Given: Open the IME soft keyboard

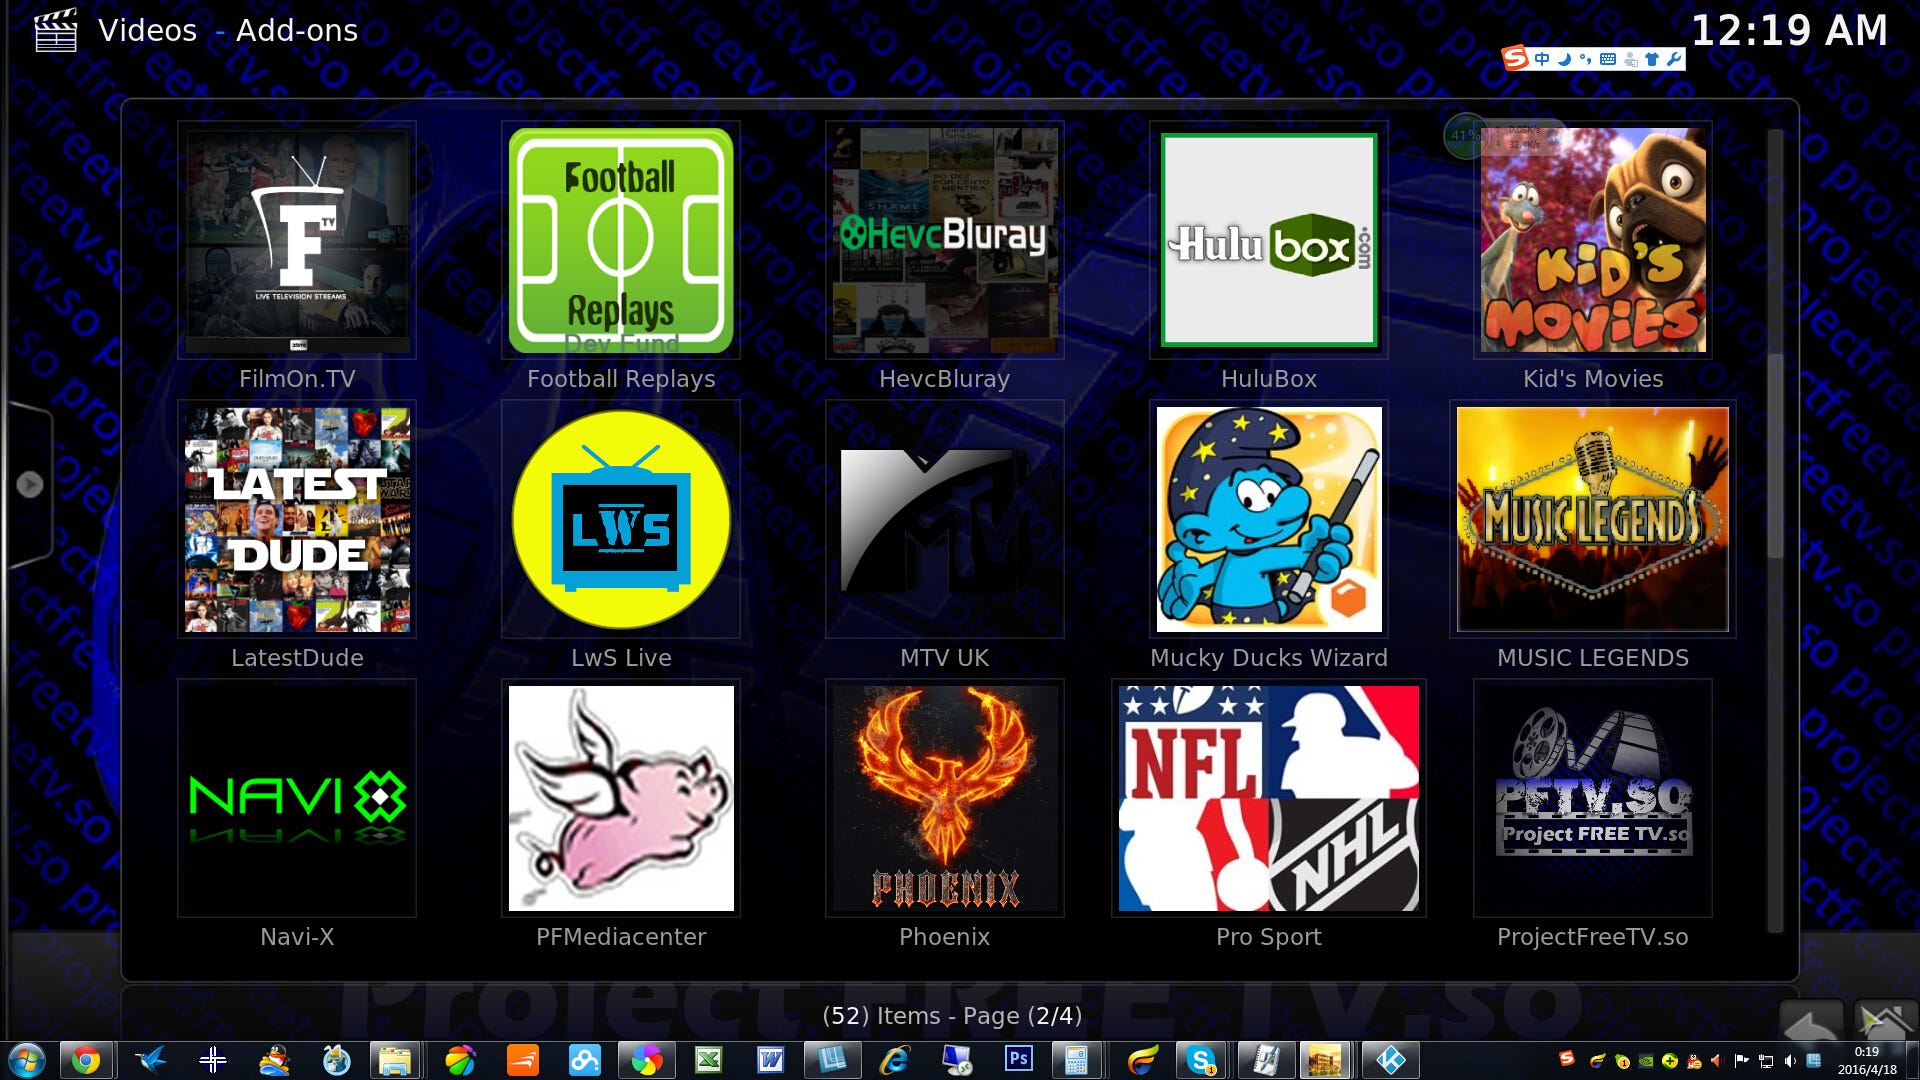Looking at the screenshot, I should (1608, 59).
